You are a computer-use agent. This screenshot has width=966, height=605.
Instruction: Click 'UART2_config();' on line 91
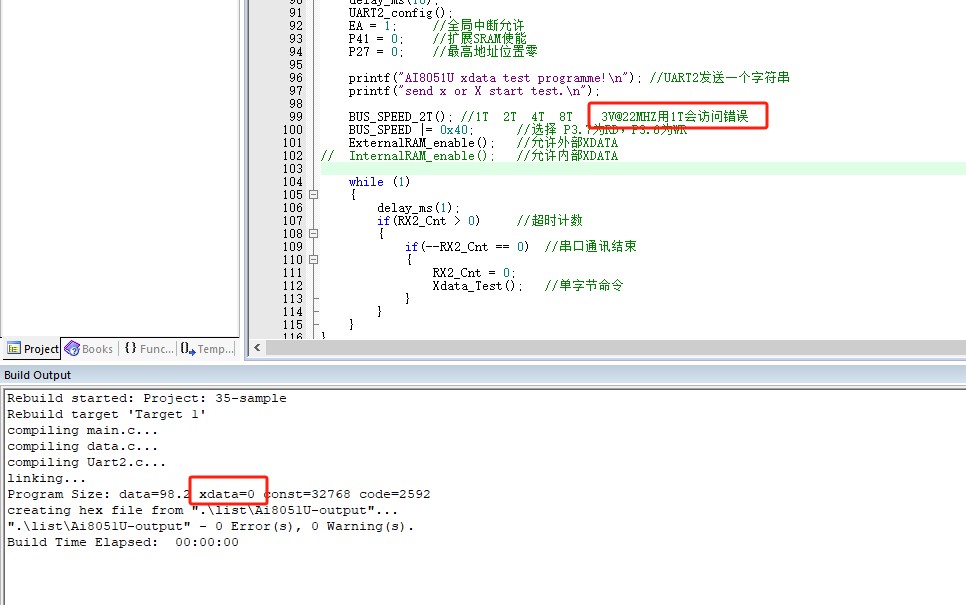point(400,12)
